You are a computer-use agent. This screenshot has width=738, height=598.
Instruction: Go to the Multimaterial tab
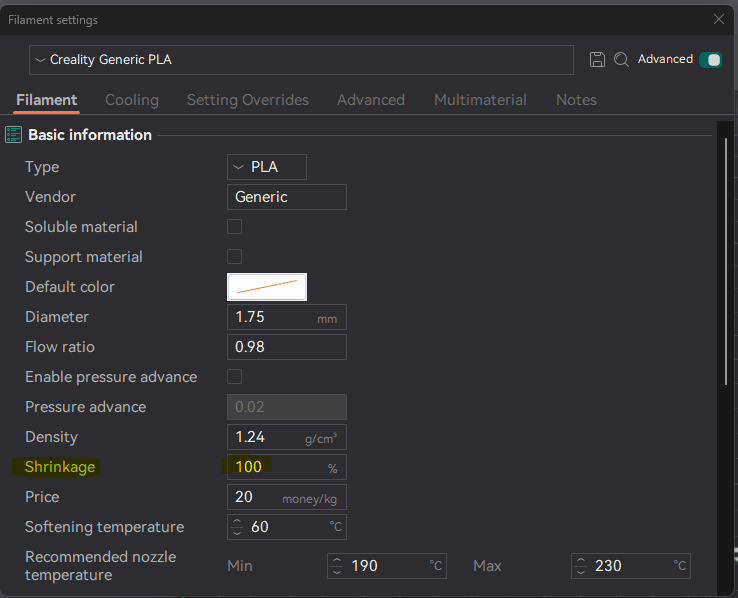click(x=480, y=100)
